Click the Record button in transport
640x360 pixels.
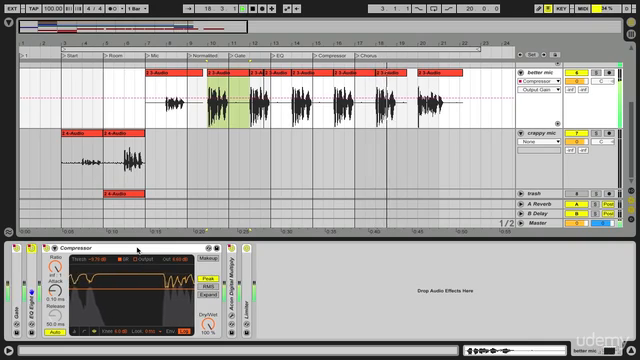262,9
